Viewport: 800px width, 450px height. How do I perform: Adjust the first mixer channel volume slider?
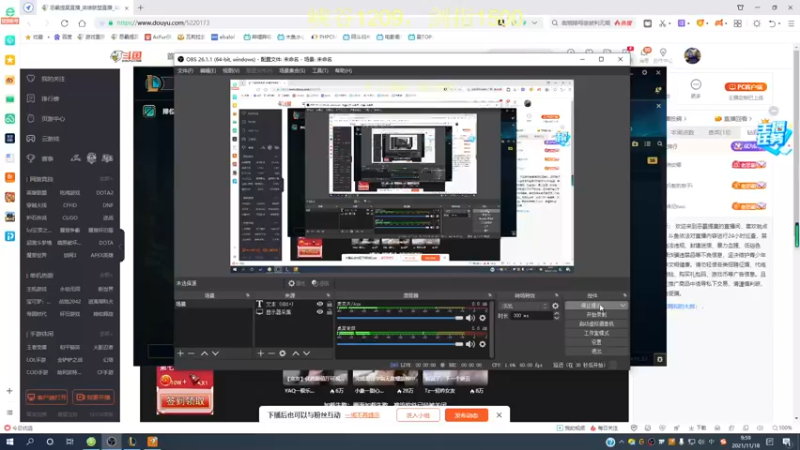click(x=399, y=318)
